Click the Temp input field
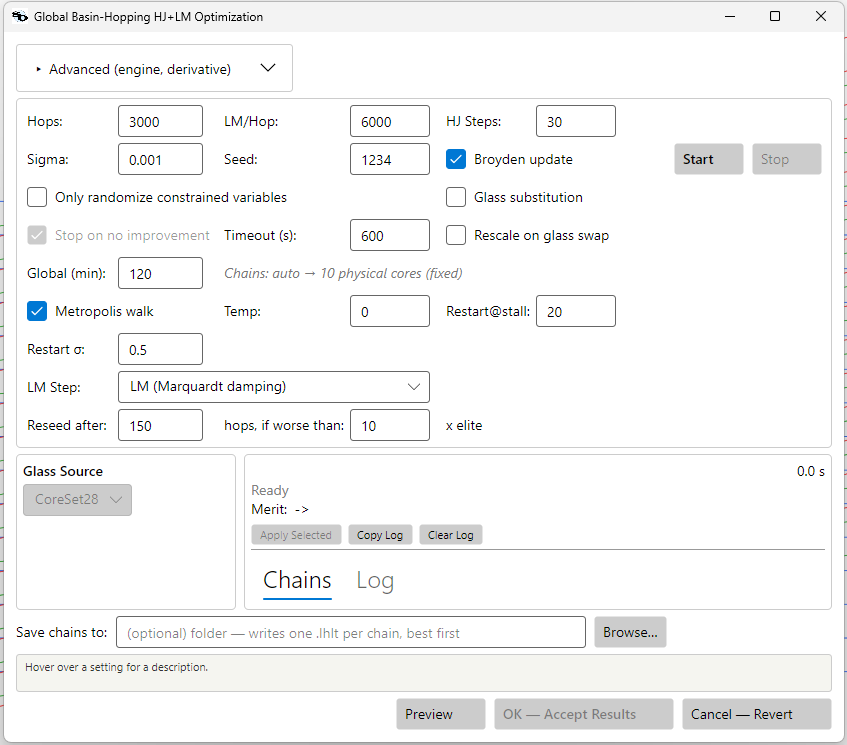Screen dimensions: 847x745 pos(389,311)
